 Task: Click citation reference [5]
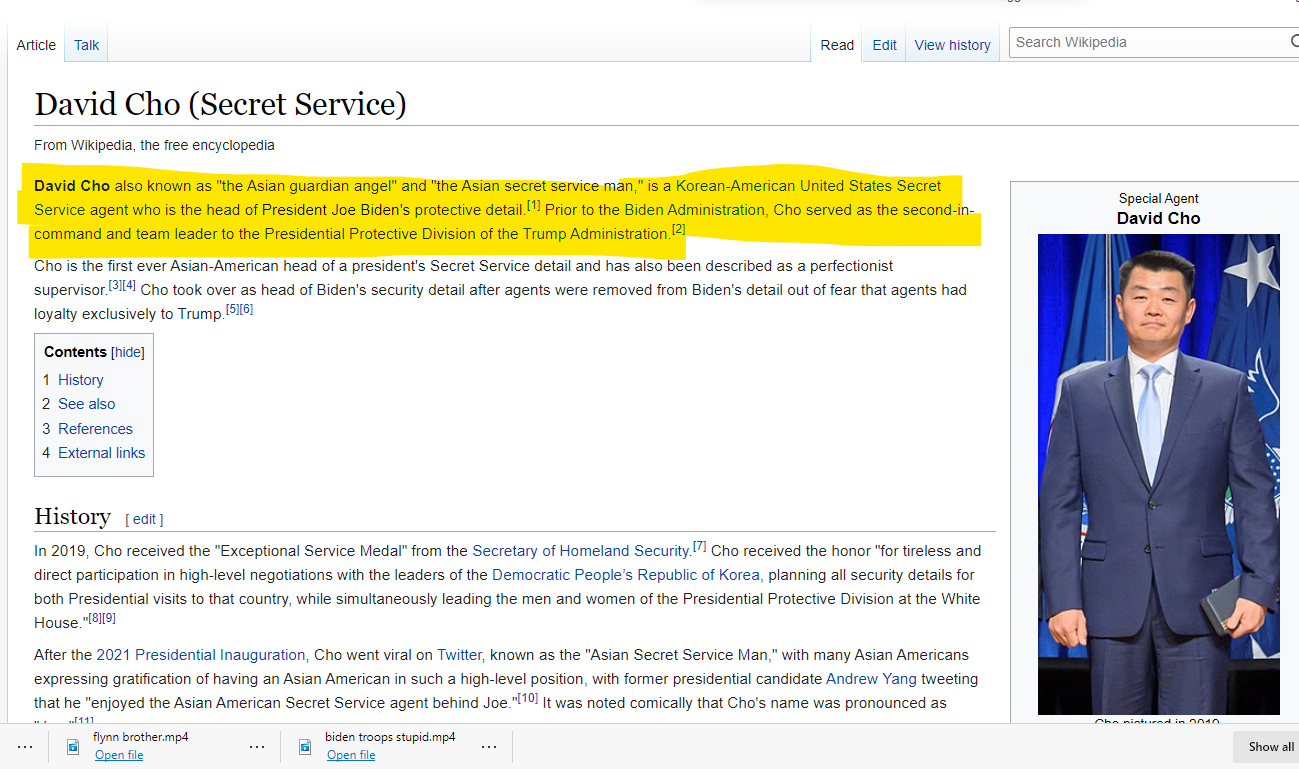click(232, 310)
